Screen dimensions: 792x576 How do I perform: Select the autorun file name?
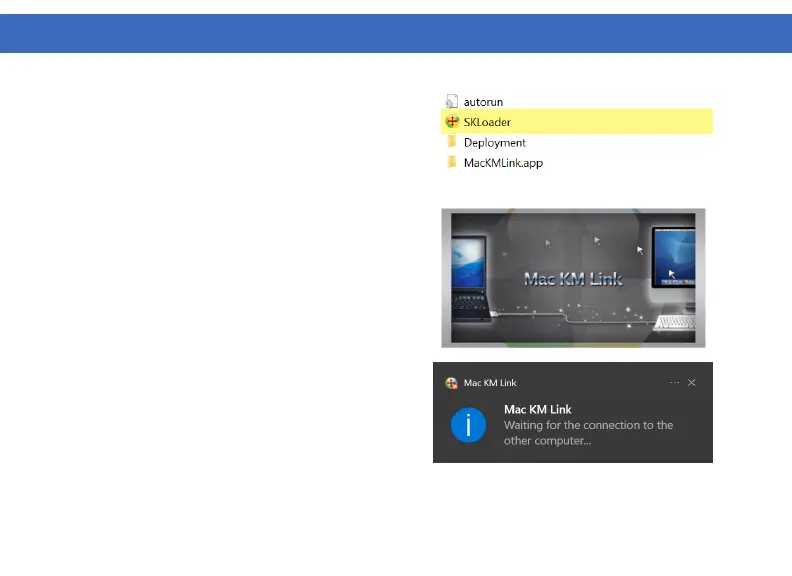click(x=484, y=102)
